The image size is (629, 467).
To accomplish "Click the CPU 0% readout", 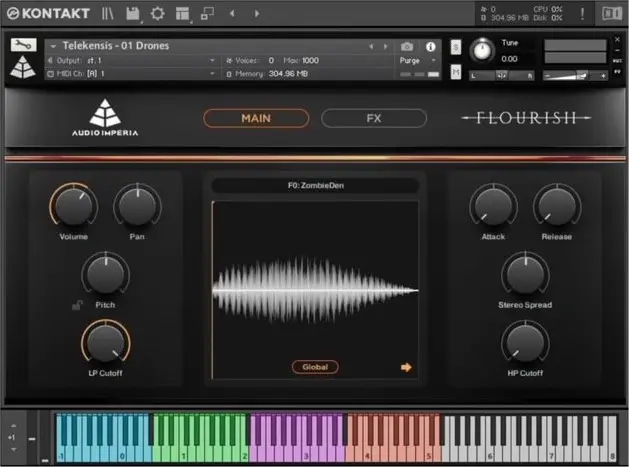I will click(548, 9).
